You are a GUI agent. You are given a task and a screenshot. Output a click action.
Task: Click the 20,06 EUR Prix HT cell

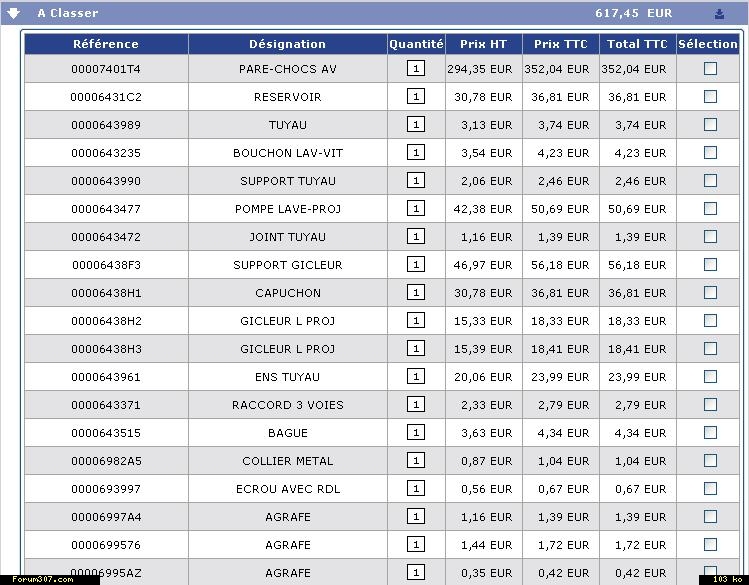(x=483, y=377)
